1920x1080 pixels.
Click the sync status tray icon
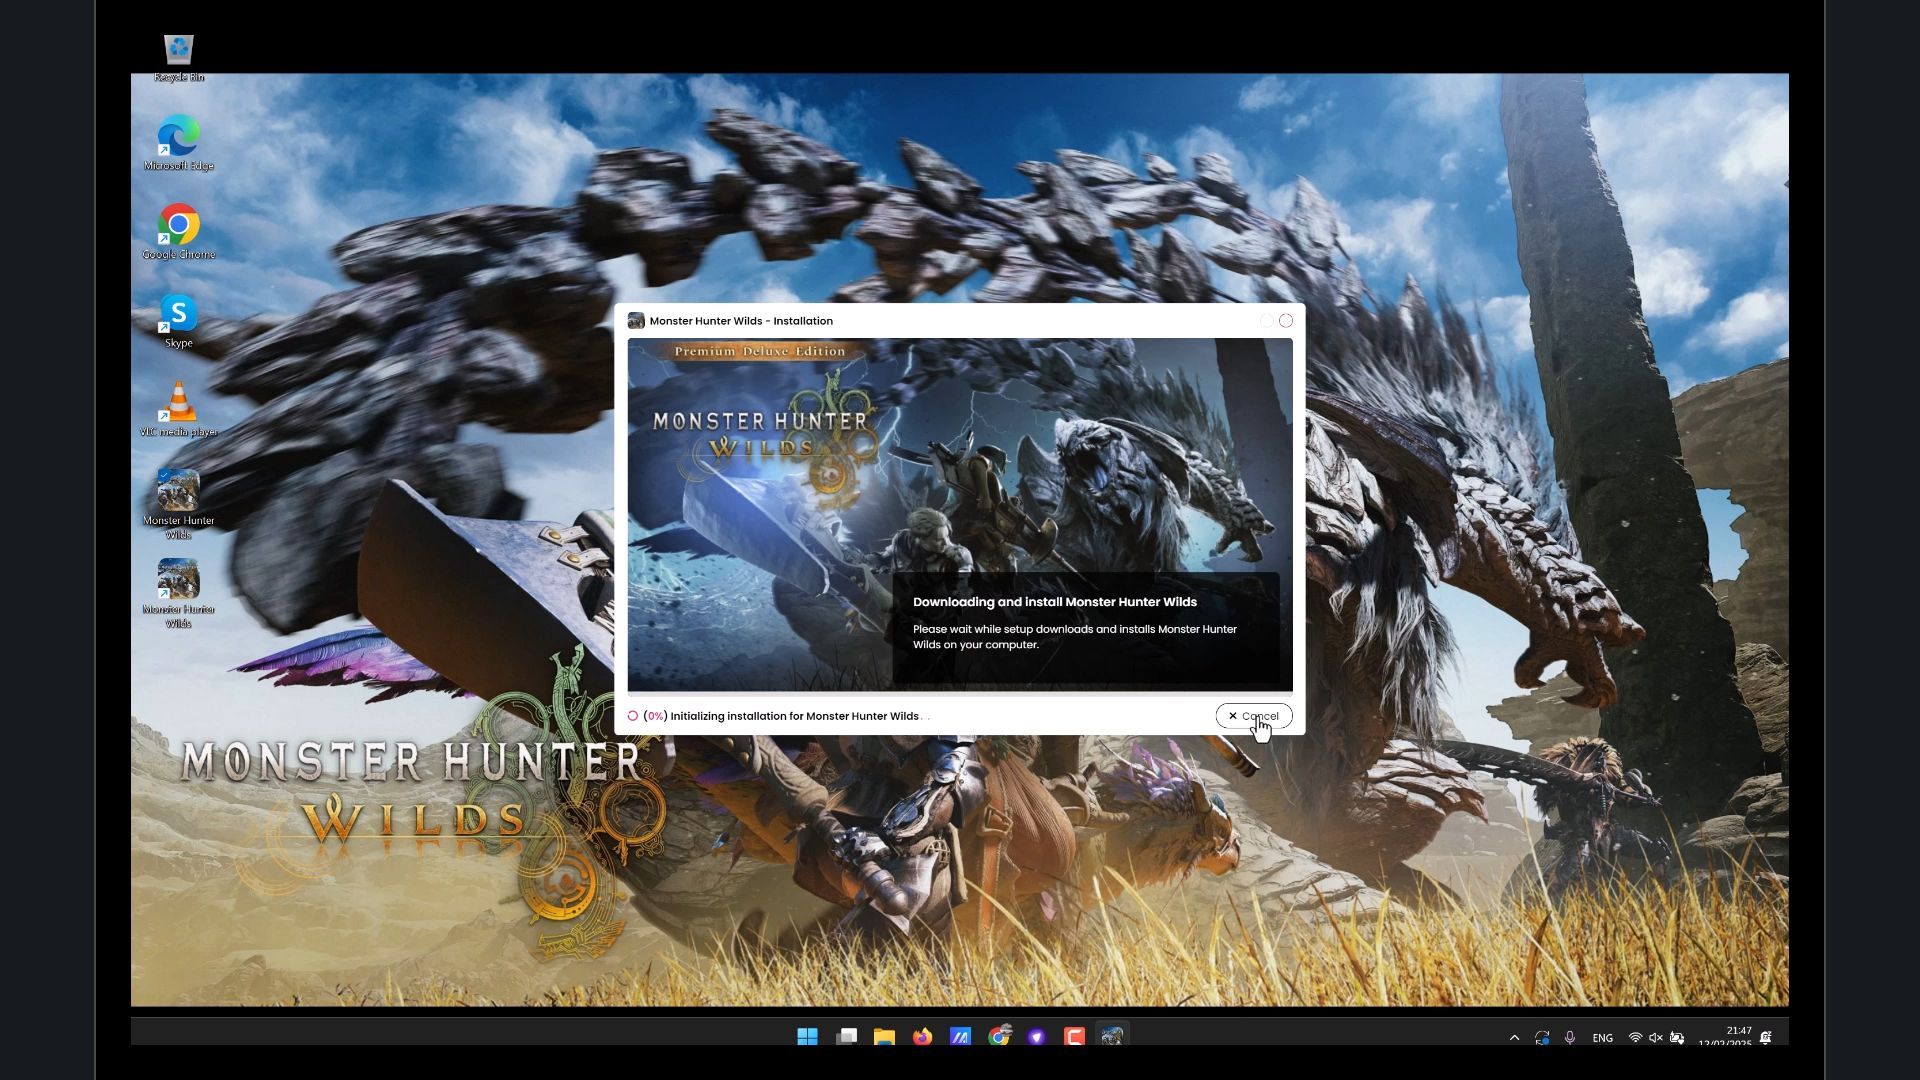[x=1542, y=1038]
